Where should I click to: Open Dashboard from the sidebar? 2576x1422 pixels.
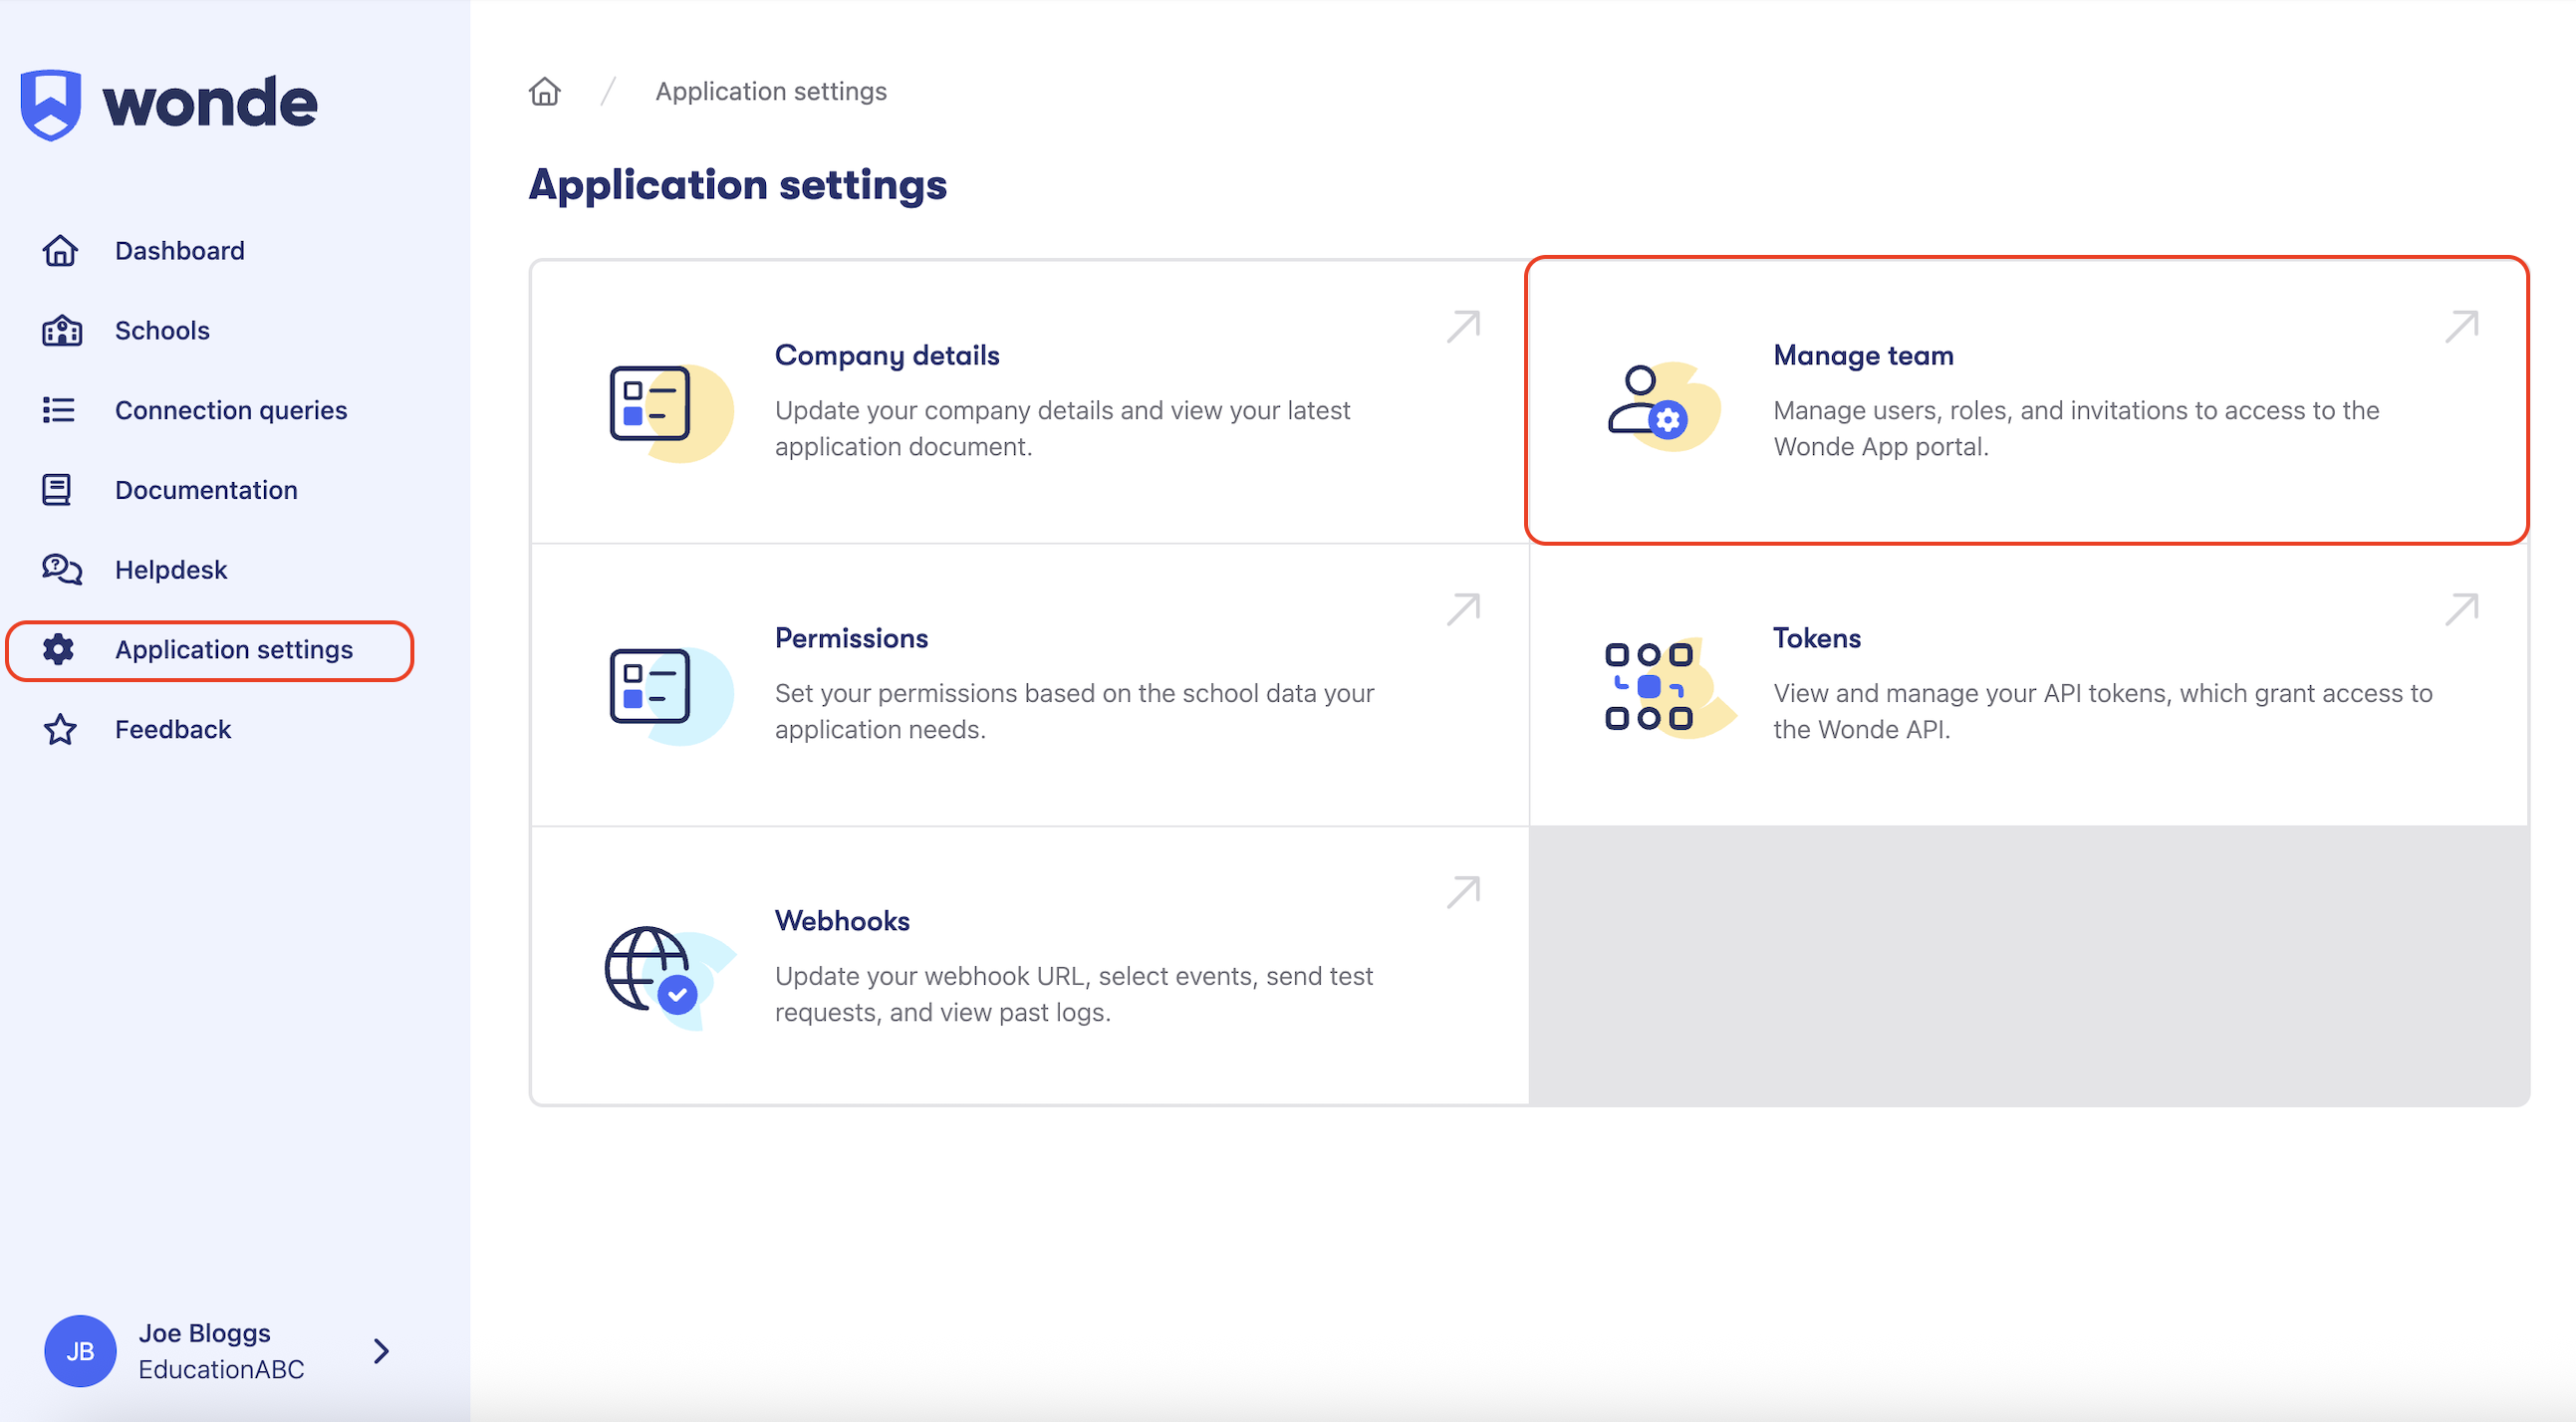coord(180,250)
